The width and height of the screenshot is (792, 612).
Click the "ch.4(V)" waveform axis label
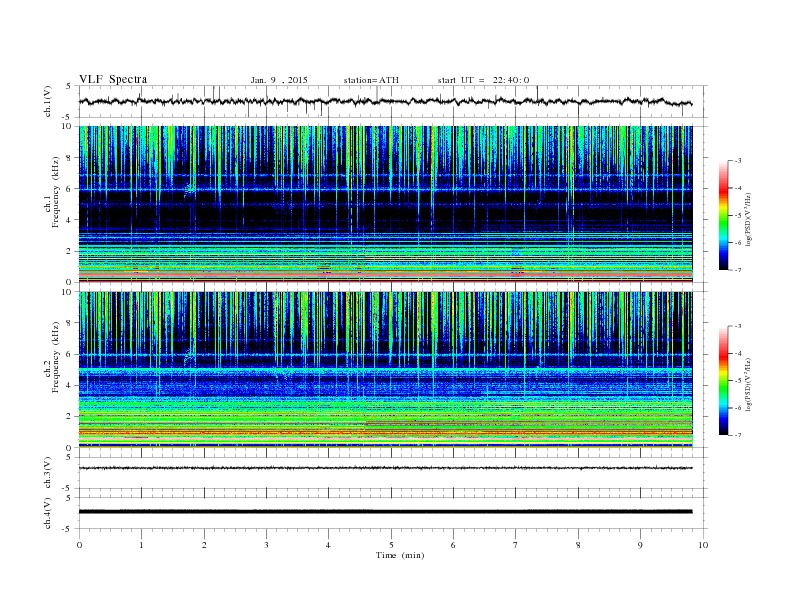[47, 514]
